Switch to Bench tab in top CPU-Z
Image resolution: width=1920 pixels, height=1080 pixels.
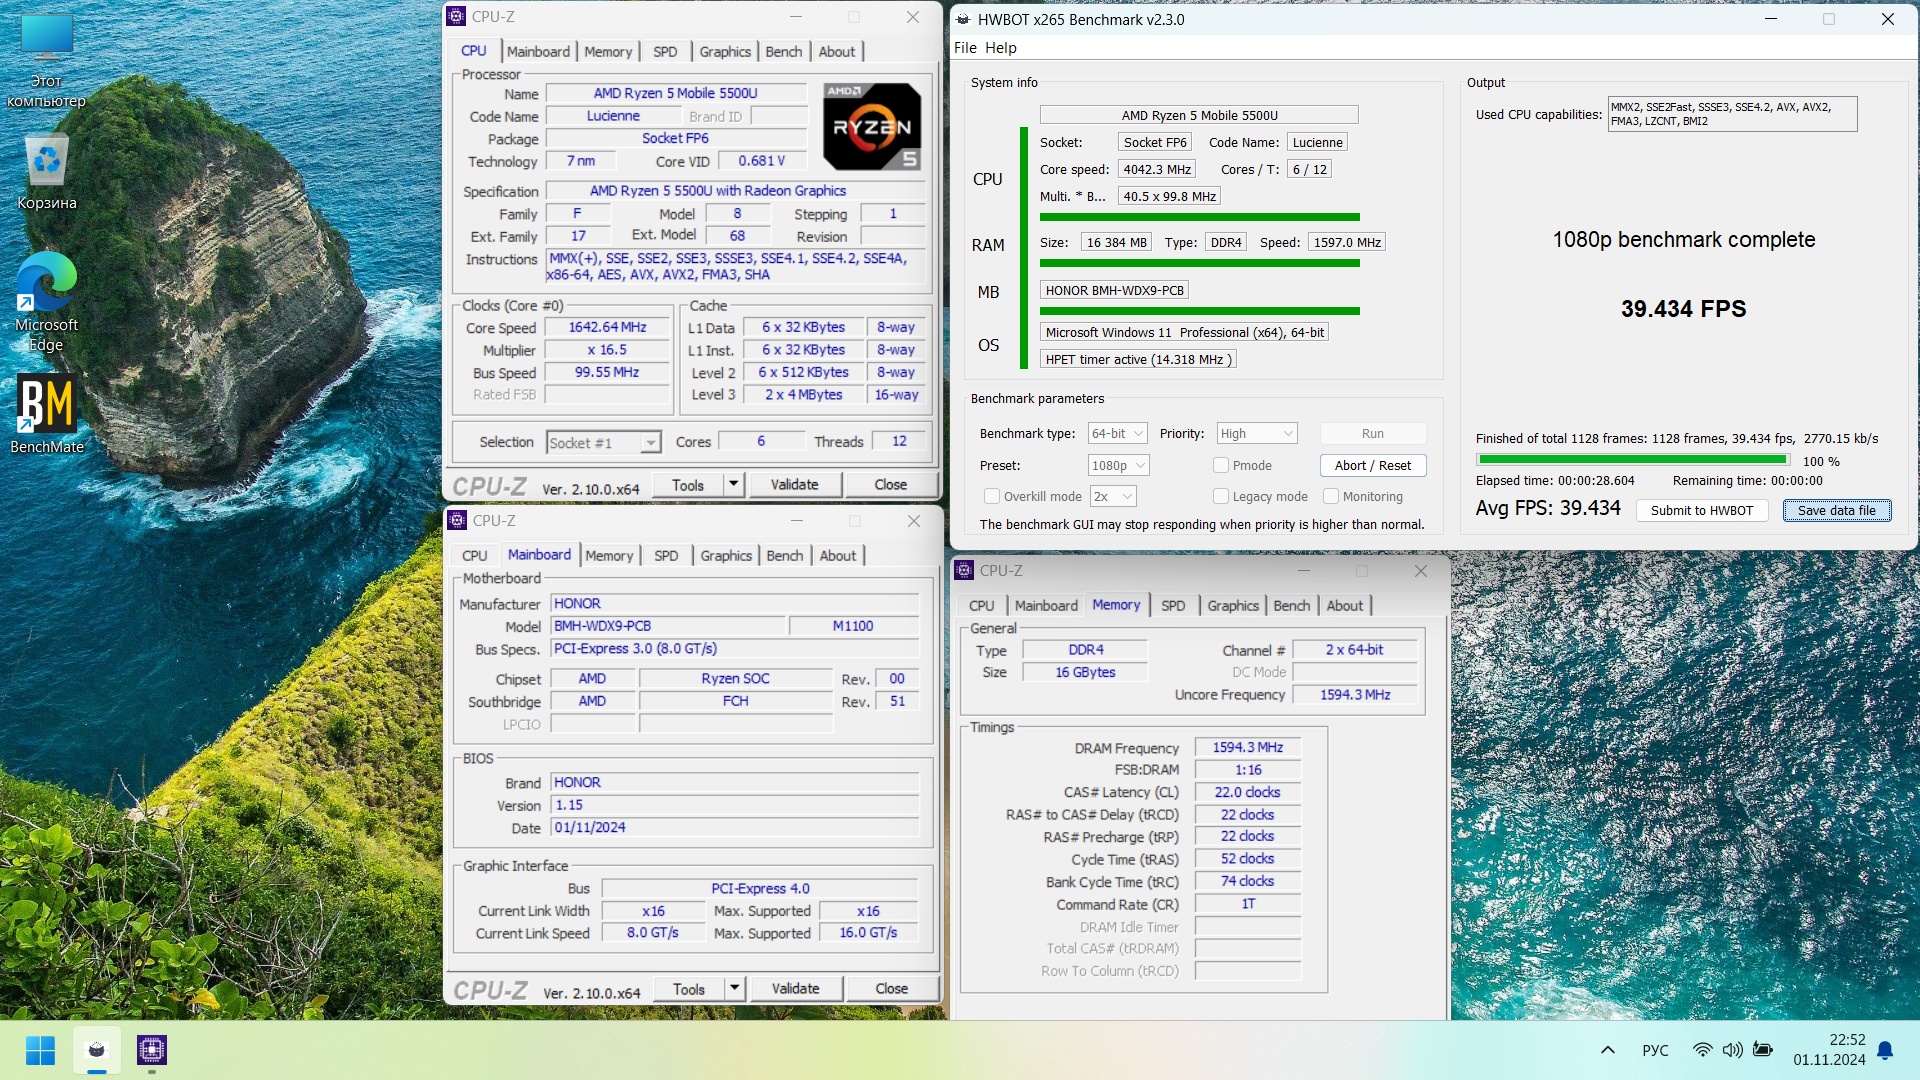point(784,51)
